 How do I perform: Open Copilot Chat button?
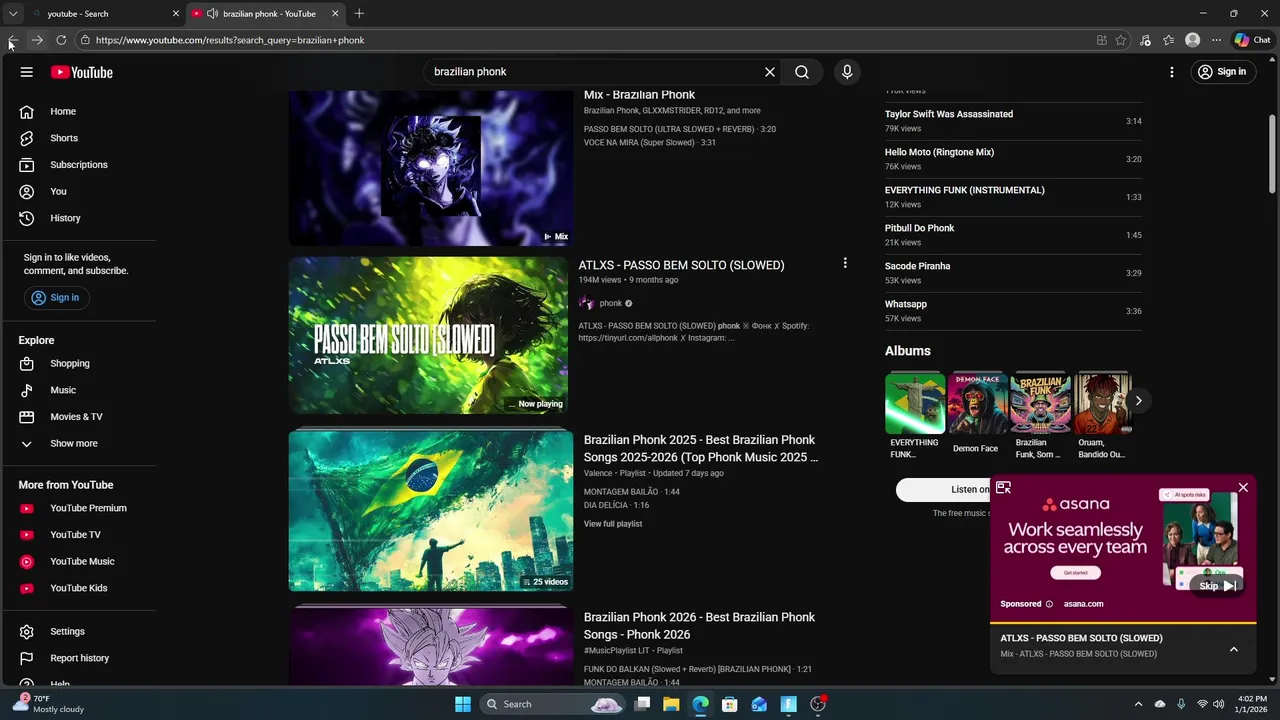click(1252, 40)
